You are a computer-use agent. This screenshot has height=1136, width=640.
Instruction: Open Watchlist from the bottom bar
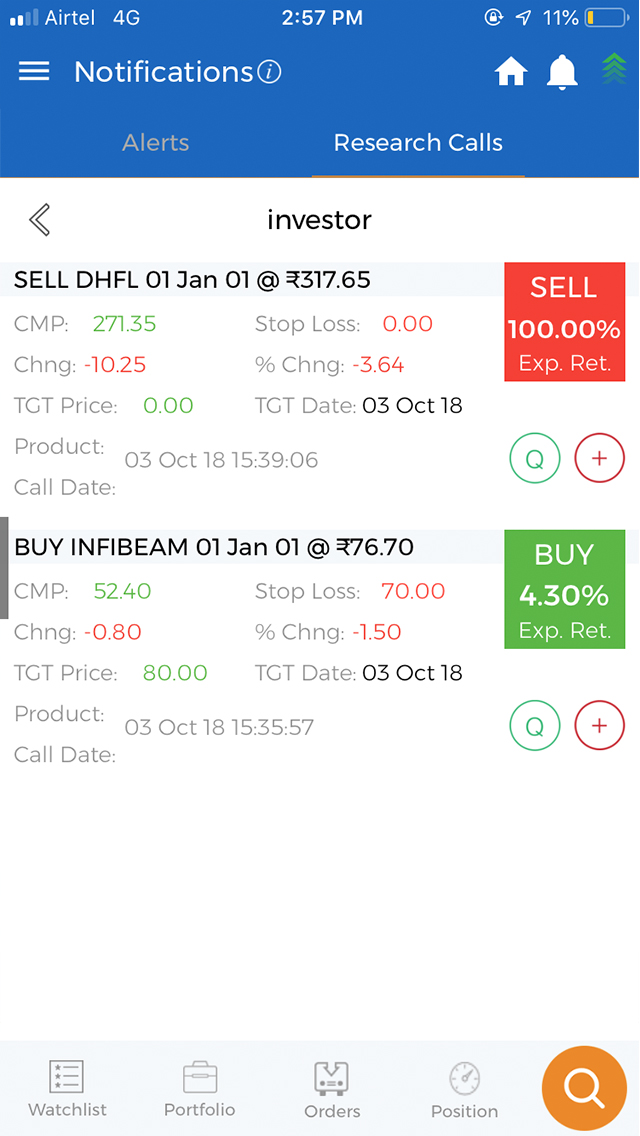click(67, 1089)
